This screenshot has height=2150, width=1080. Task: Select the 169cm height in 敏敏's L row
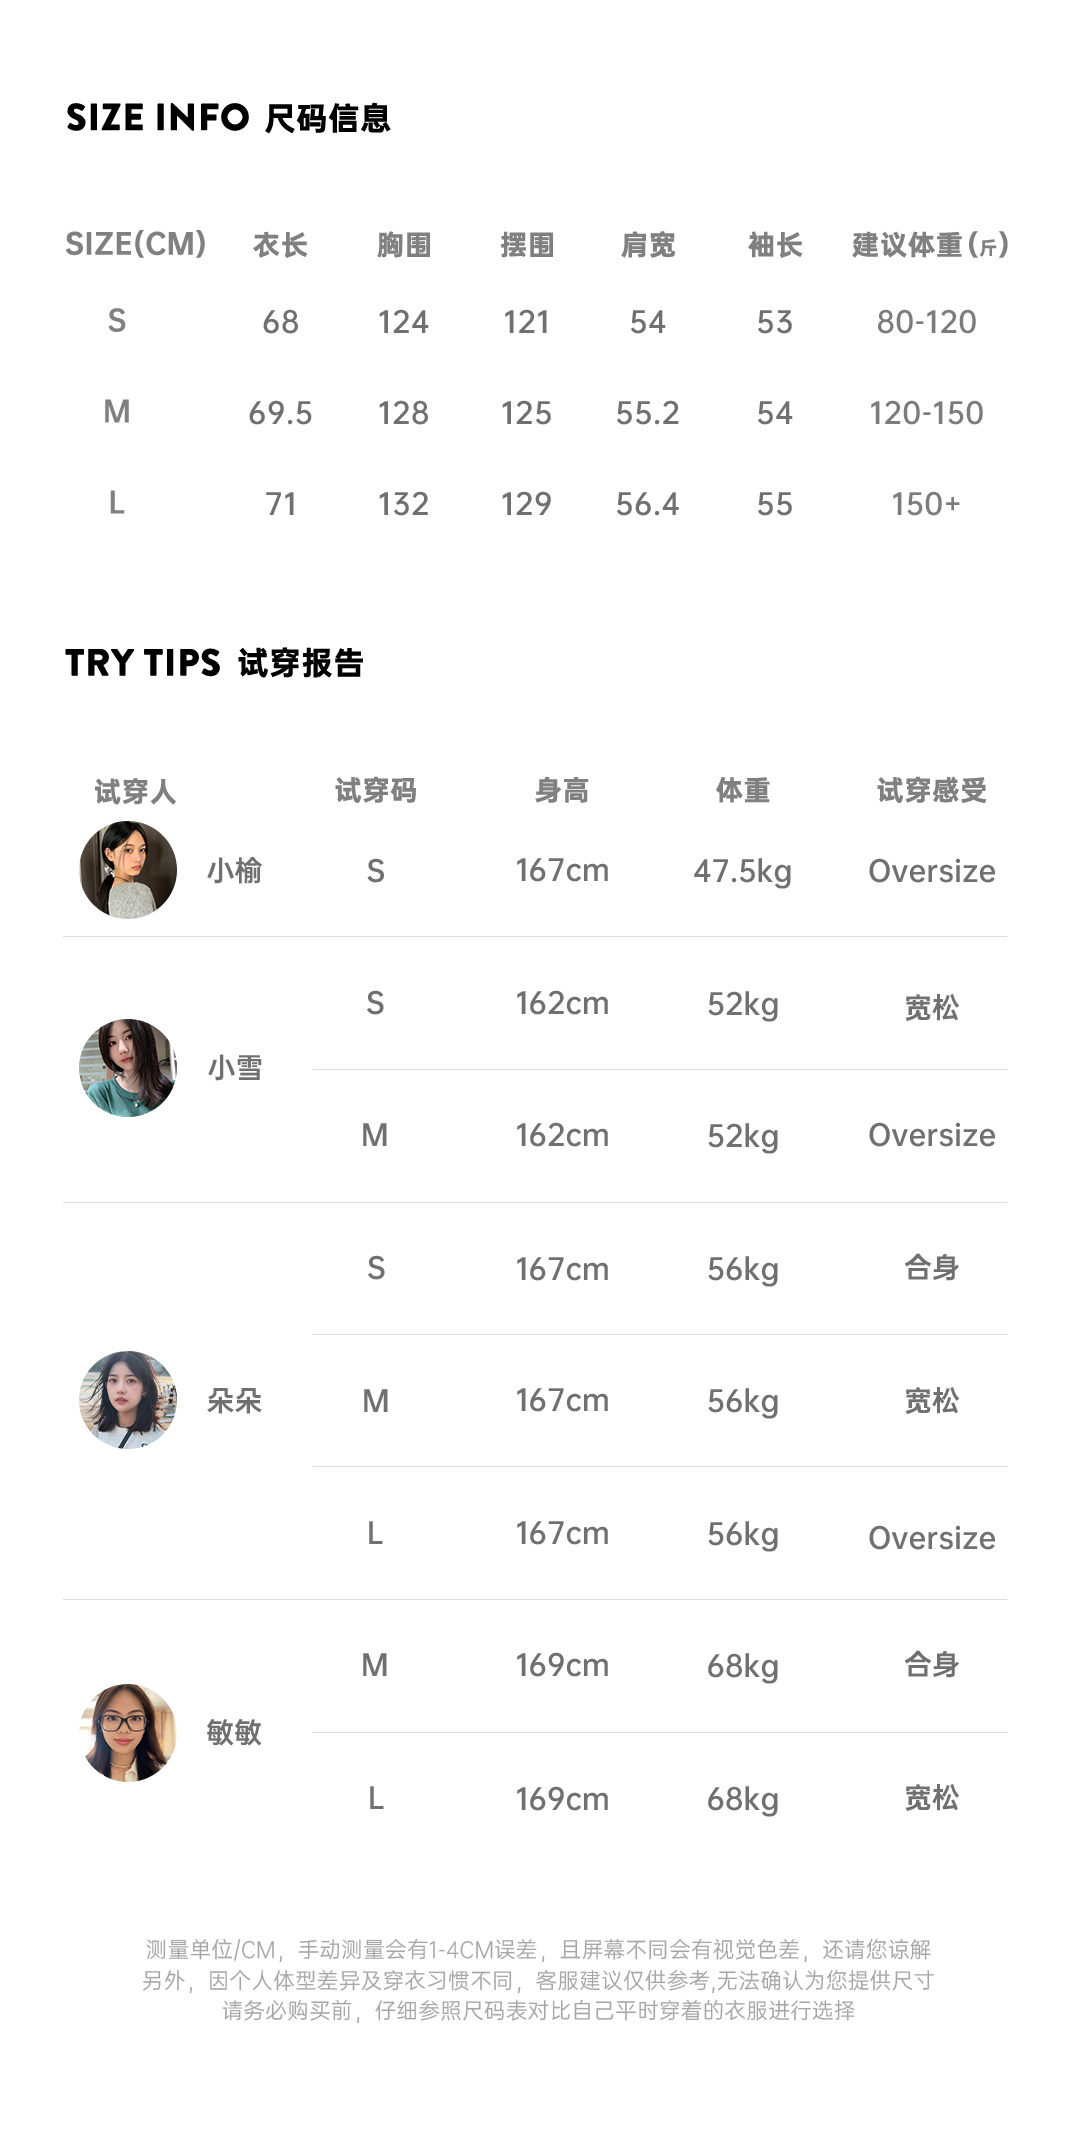click(x=562, y=1799)
